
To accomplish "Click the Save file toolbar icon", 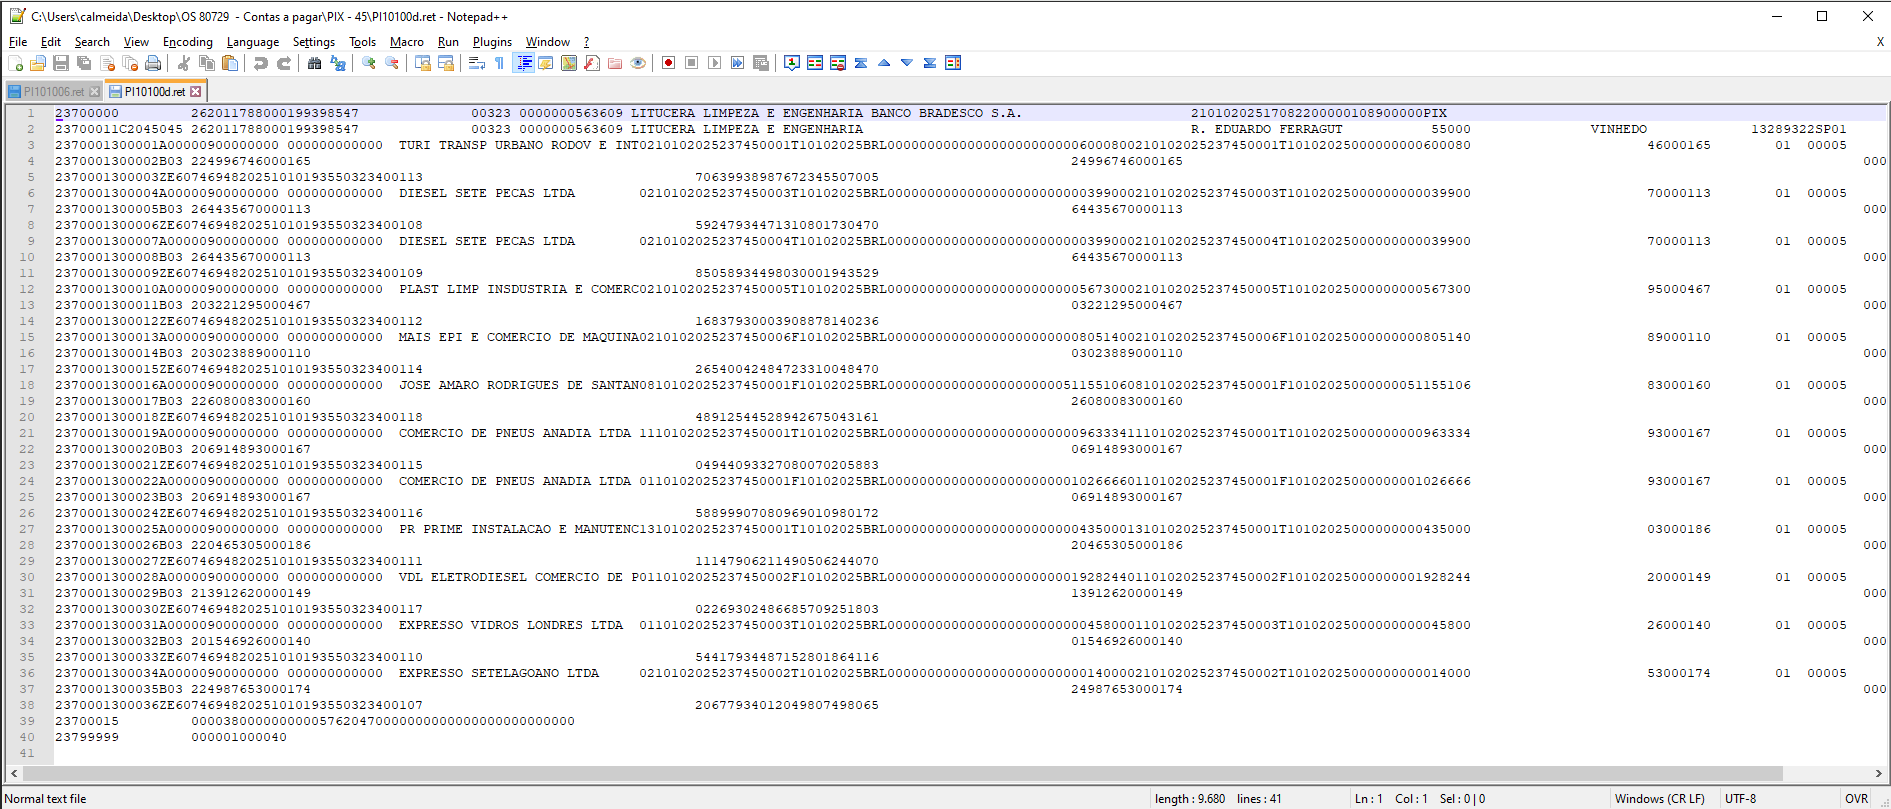I will tap(61, 63).
